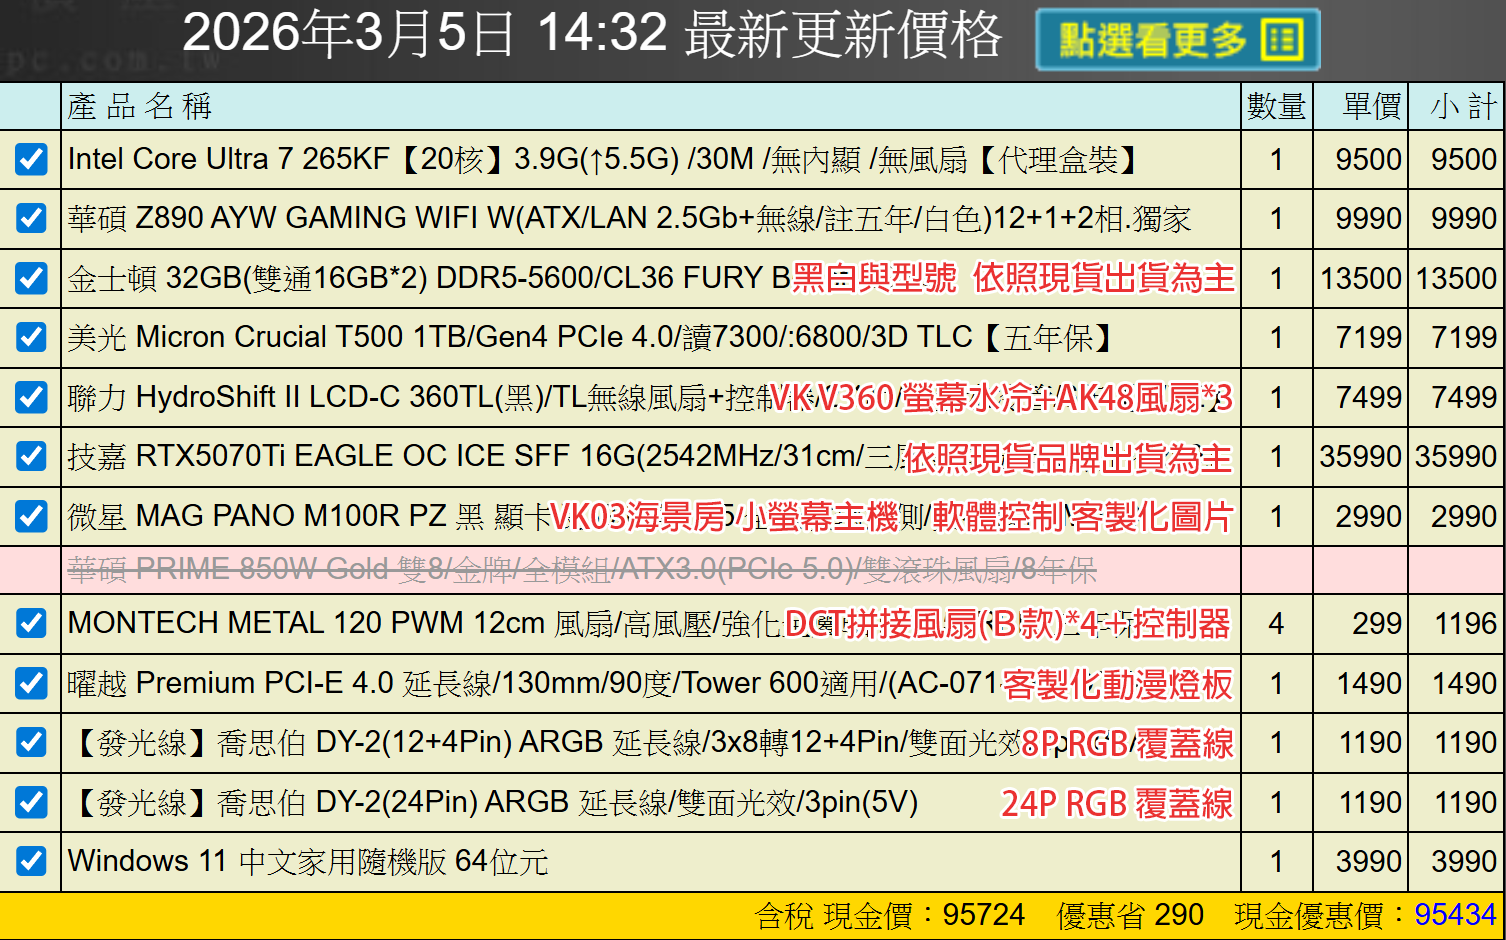Uncheck MONTECH METAL 120 PWM checkbox

[x=31, y=623]
